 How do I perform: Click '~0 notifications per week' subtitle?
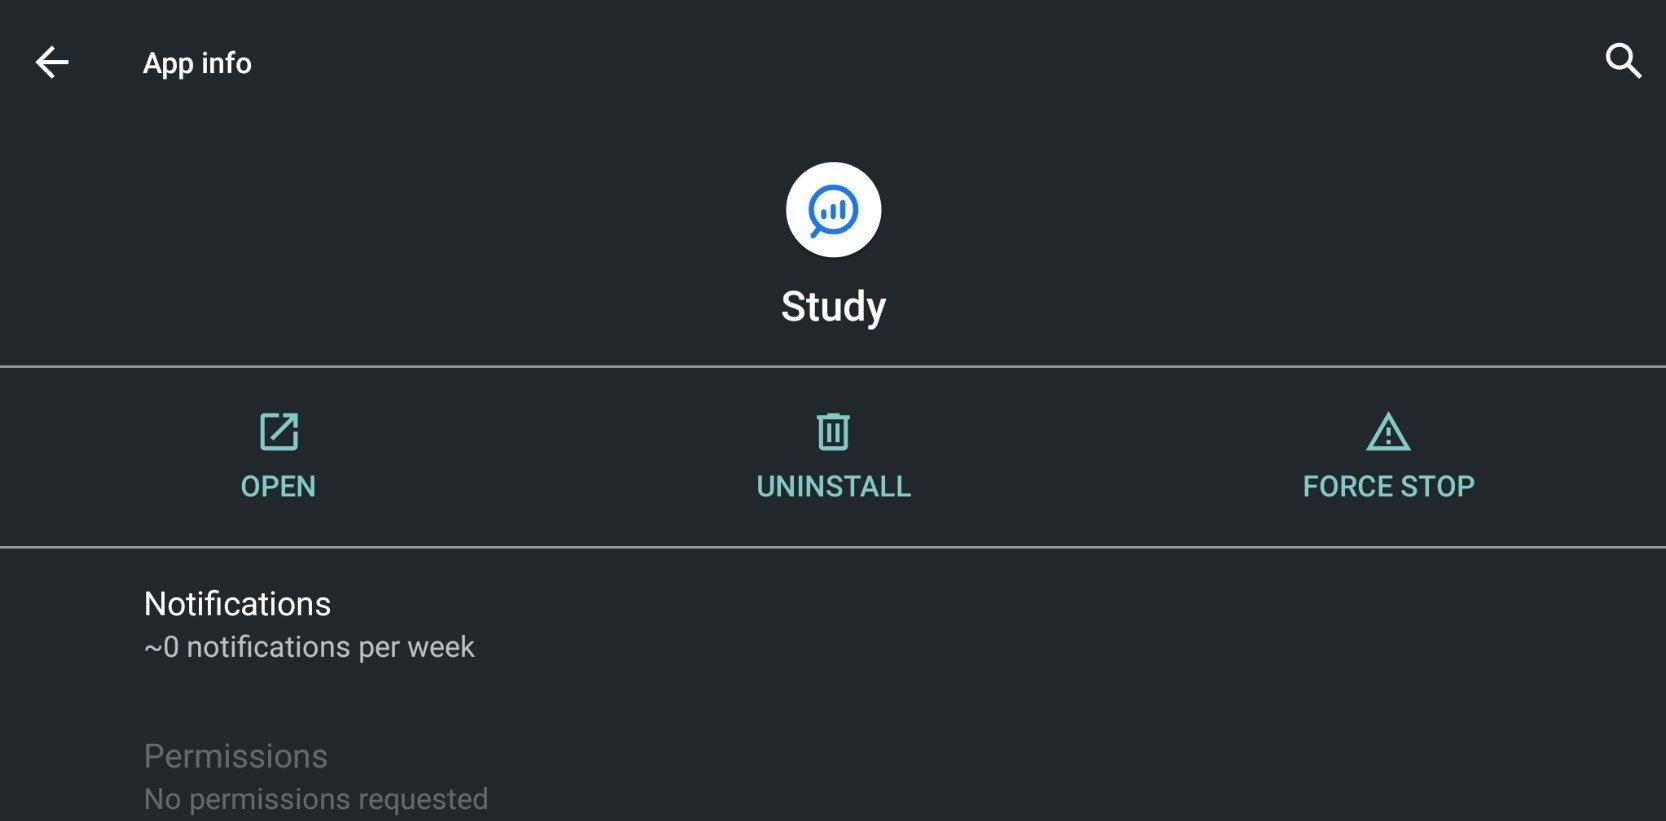[309, 647]
